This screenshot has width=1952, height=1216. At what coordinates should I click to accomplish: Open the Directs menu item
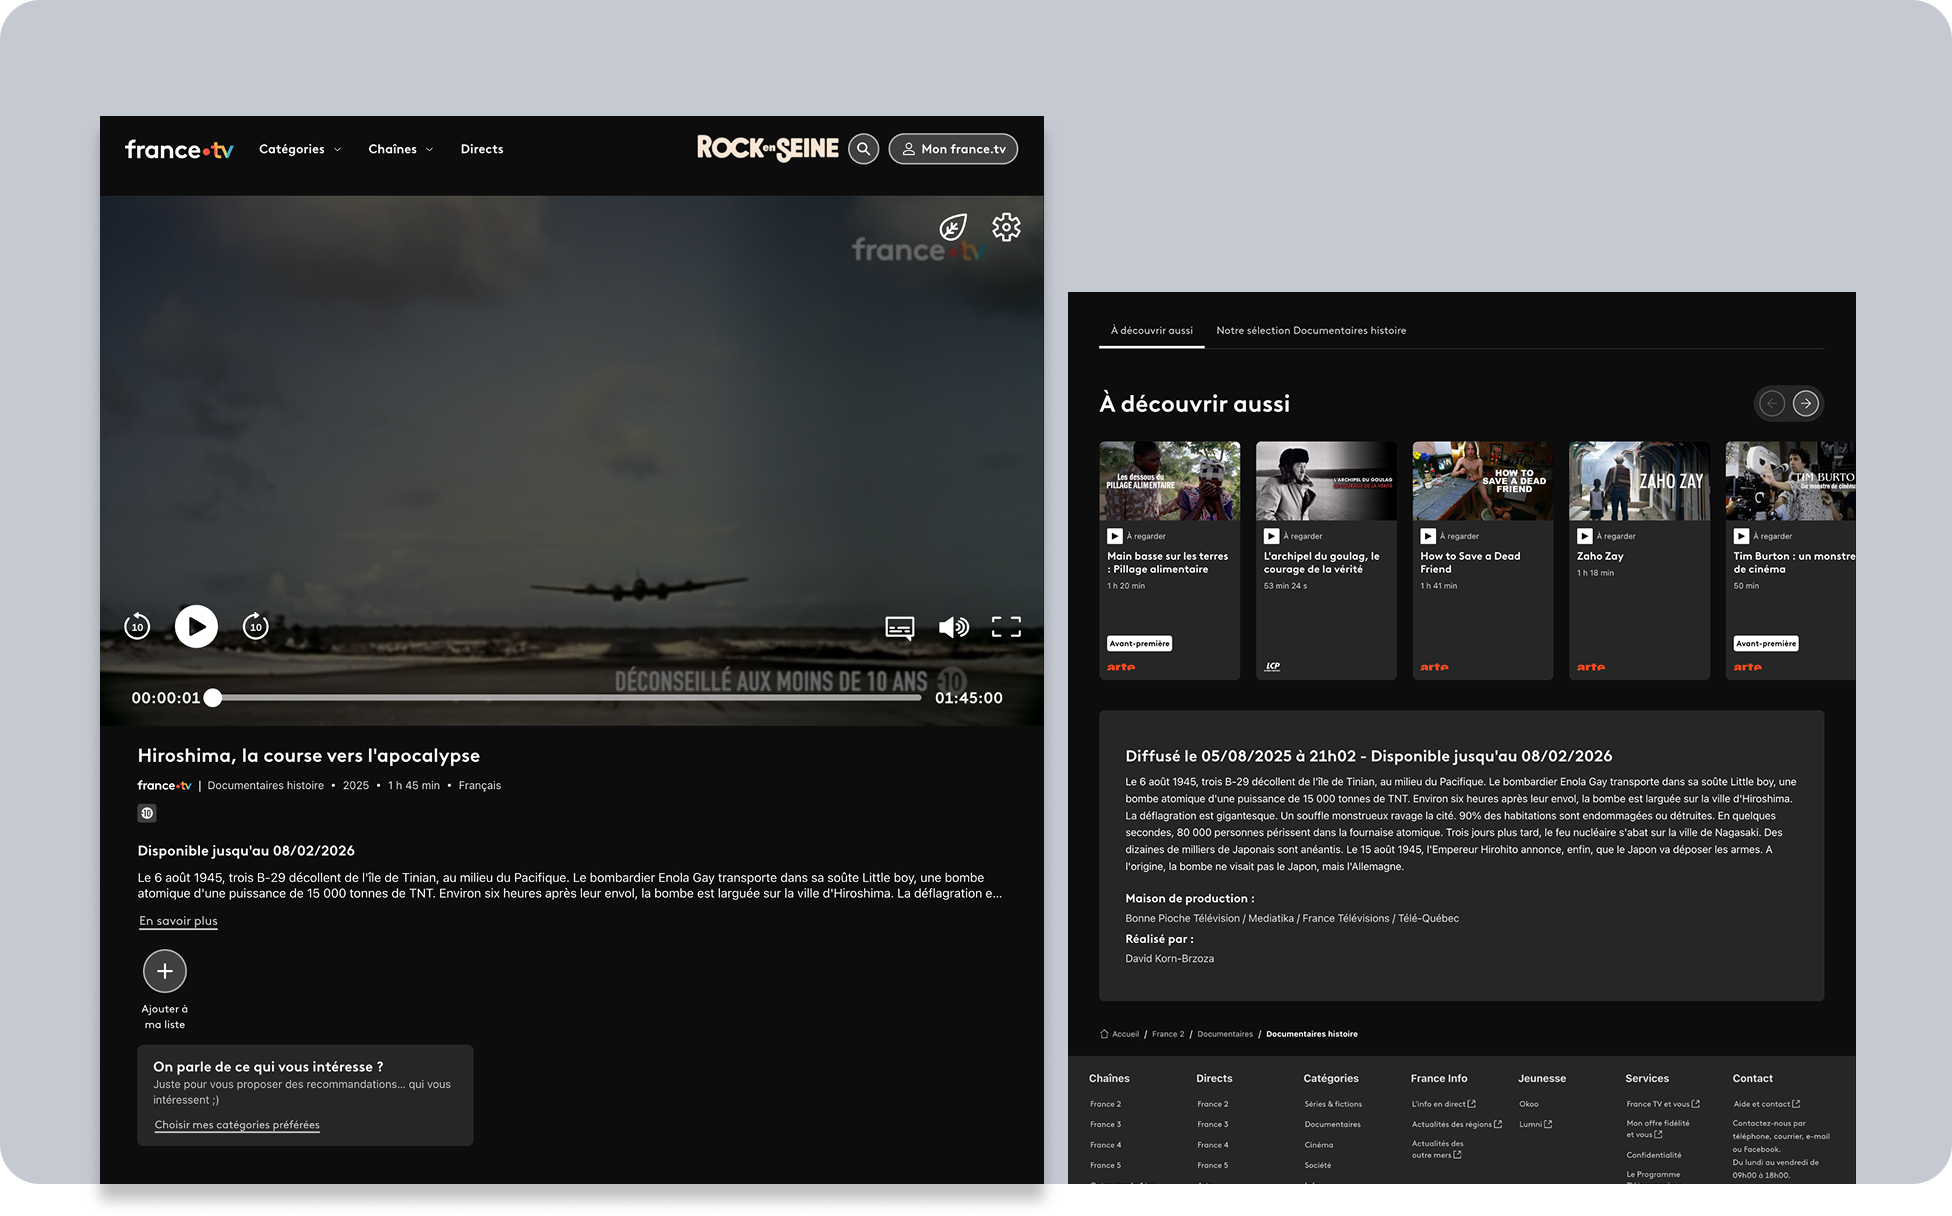tap(482, 149)
